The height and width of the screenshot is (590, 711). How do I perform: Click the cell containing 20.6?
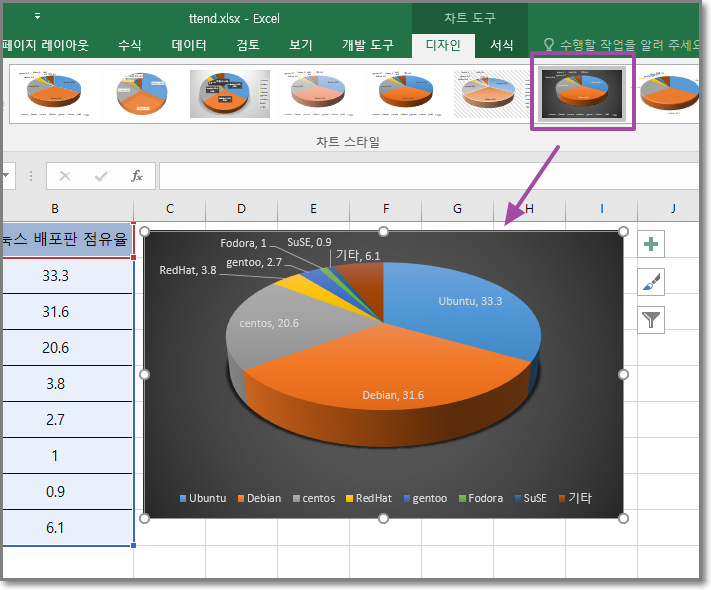tap(67, 347)
